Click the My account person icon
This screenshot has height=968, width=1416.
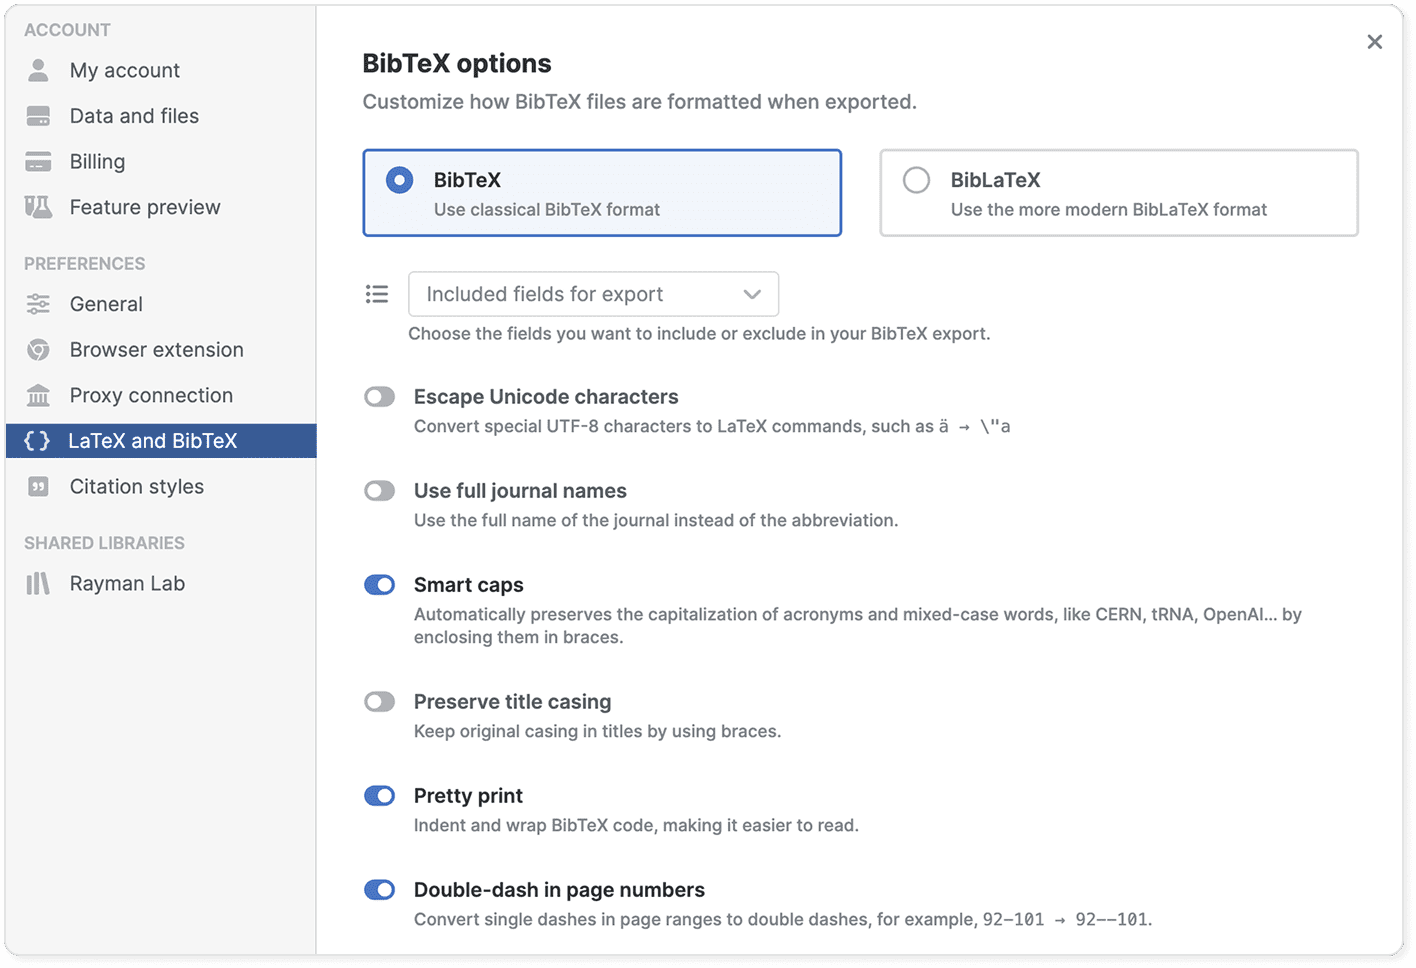[x=38, y=70]
